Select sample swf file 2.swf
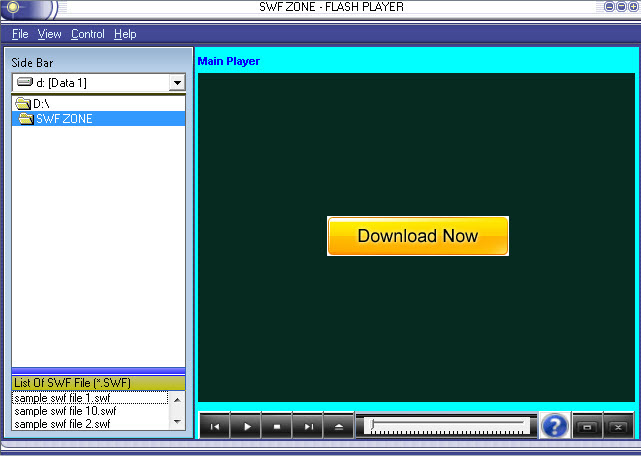 (x=90, y=424)
